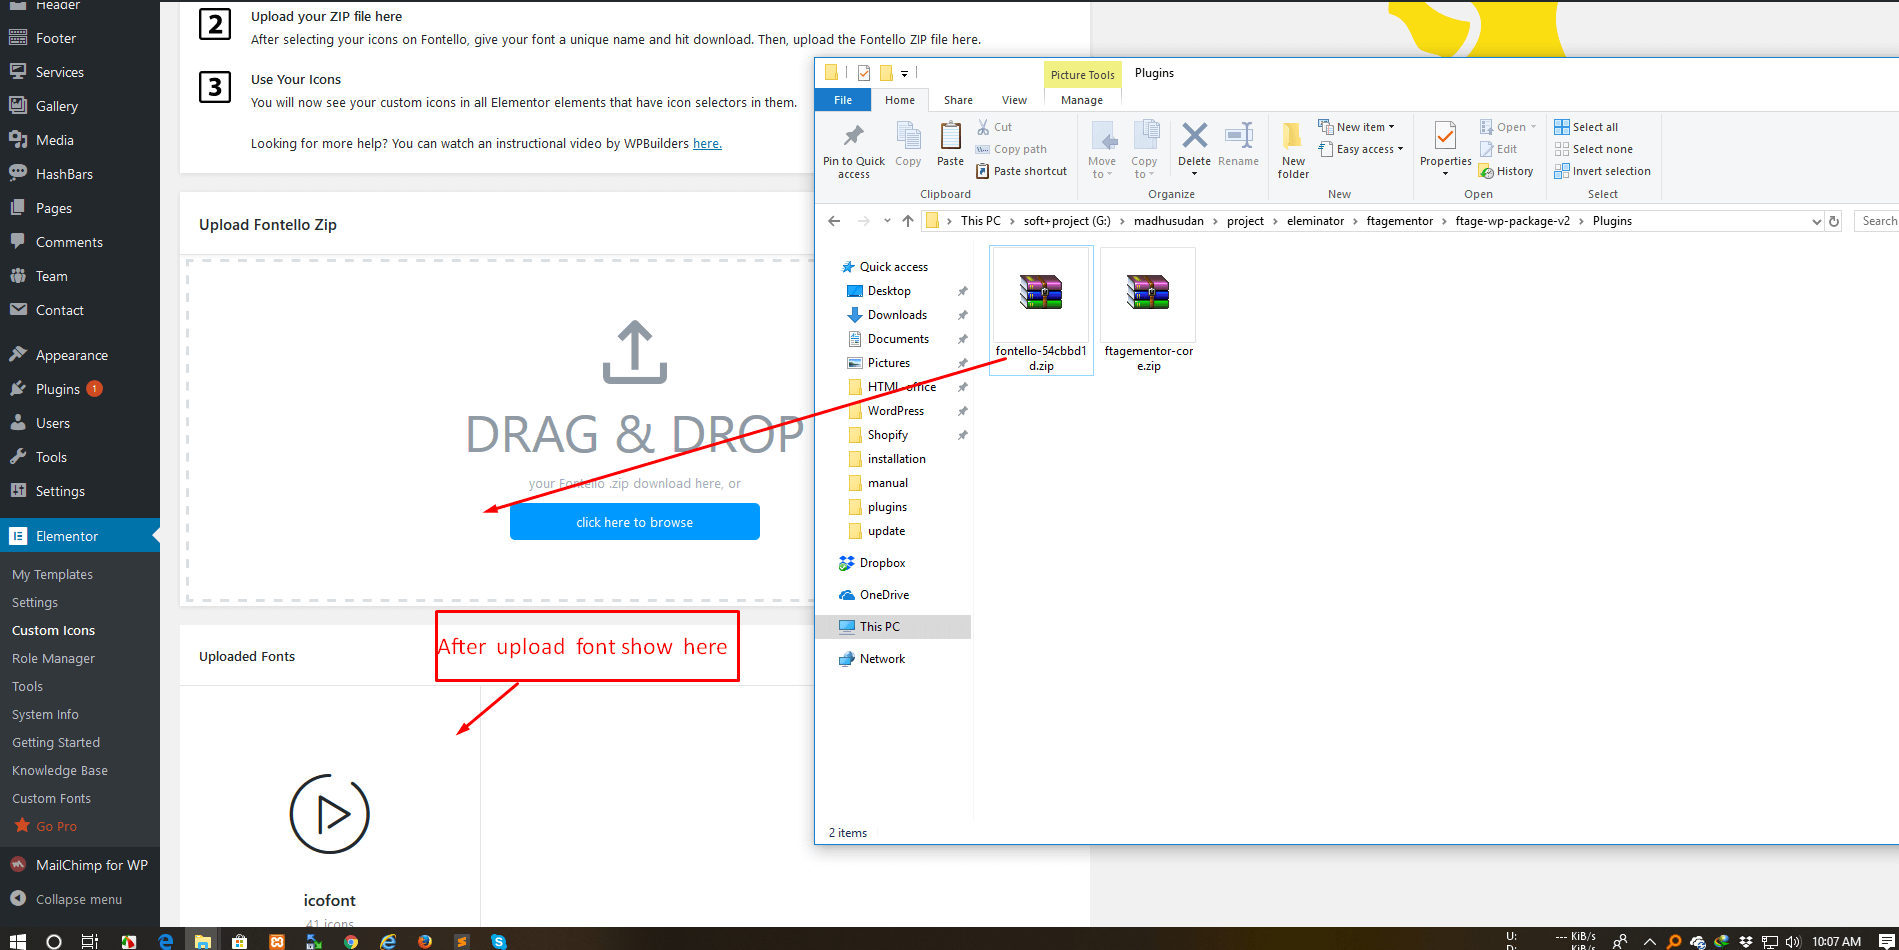This screenshot has width=1899, height=950.
Task: Follow the WPBuilders 'here' video link
Action: (x=707, y=143)
